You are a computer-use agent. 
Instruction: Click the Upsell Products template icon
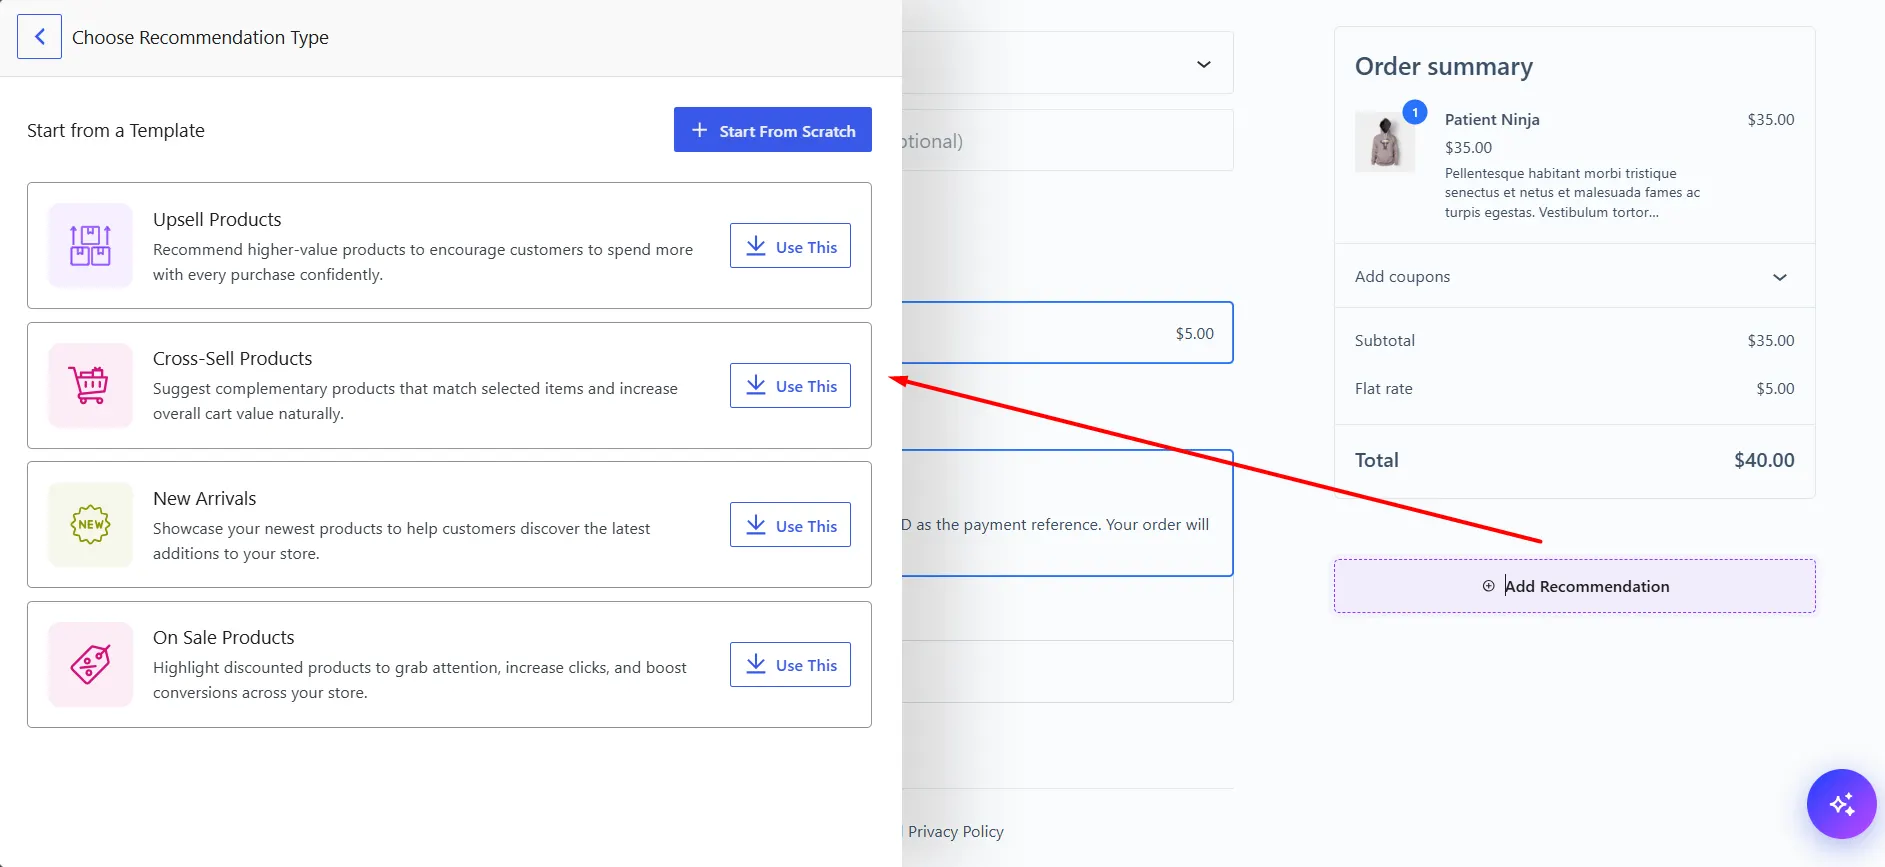[90, 245]
